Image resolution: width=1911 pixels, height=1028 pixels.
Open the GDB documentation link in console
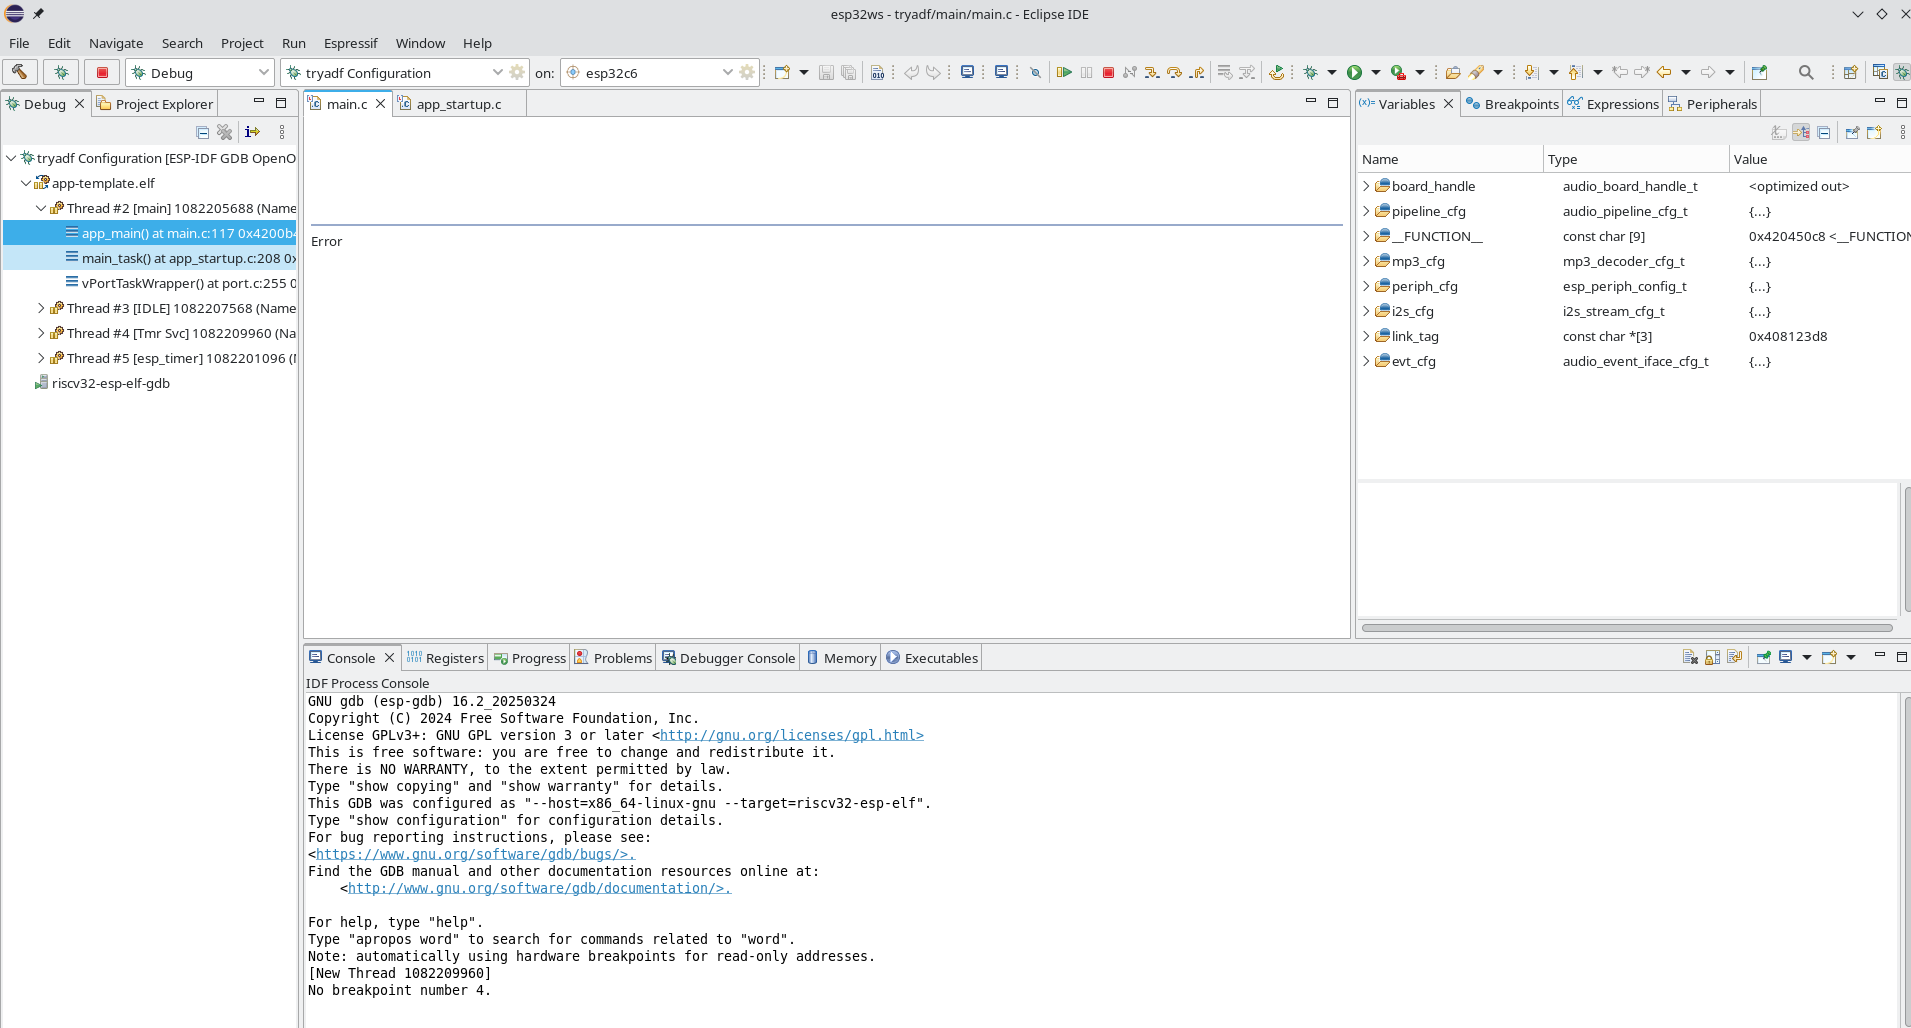pos(539,888)
